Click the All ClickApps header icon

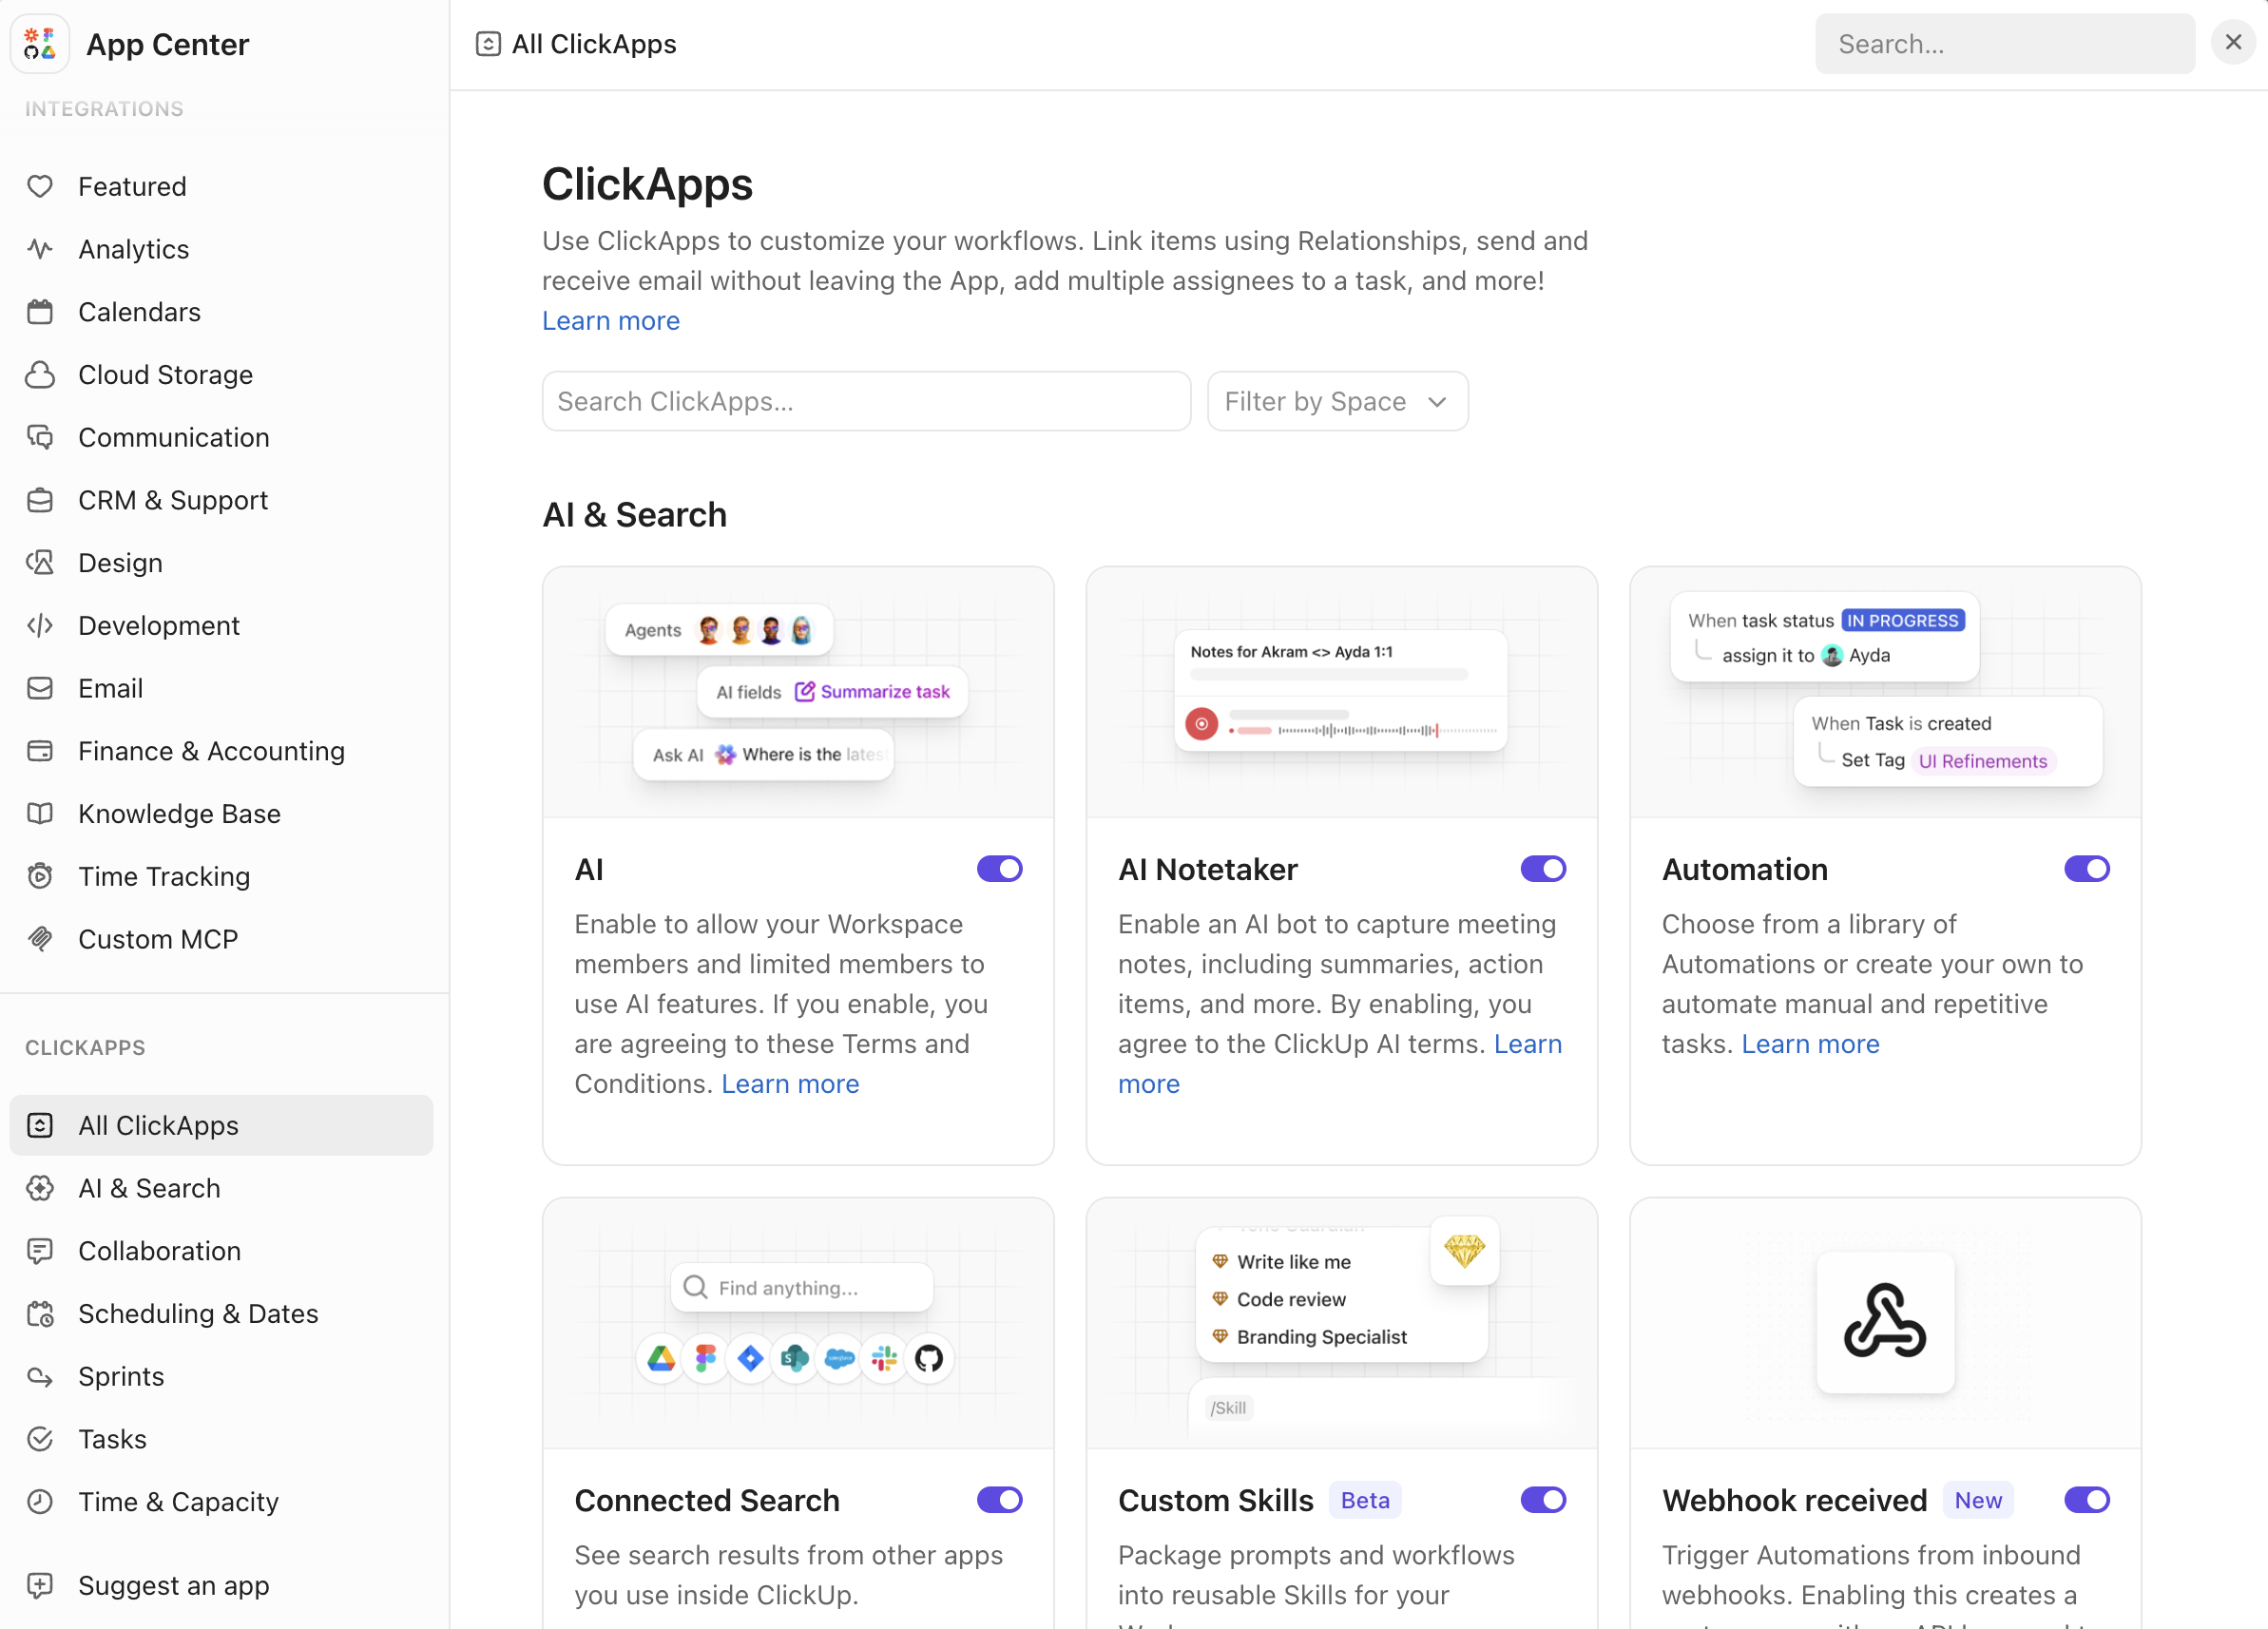click(x=488, y=44)
